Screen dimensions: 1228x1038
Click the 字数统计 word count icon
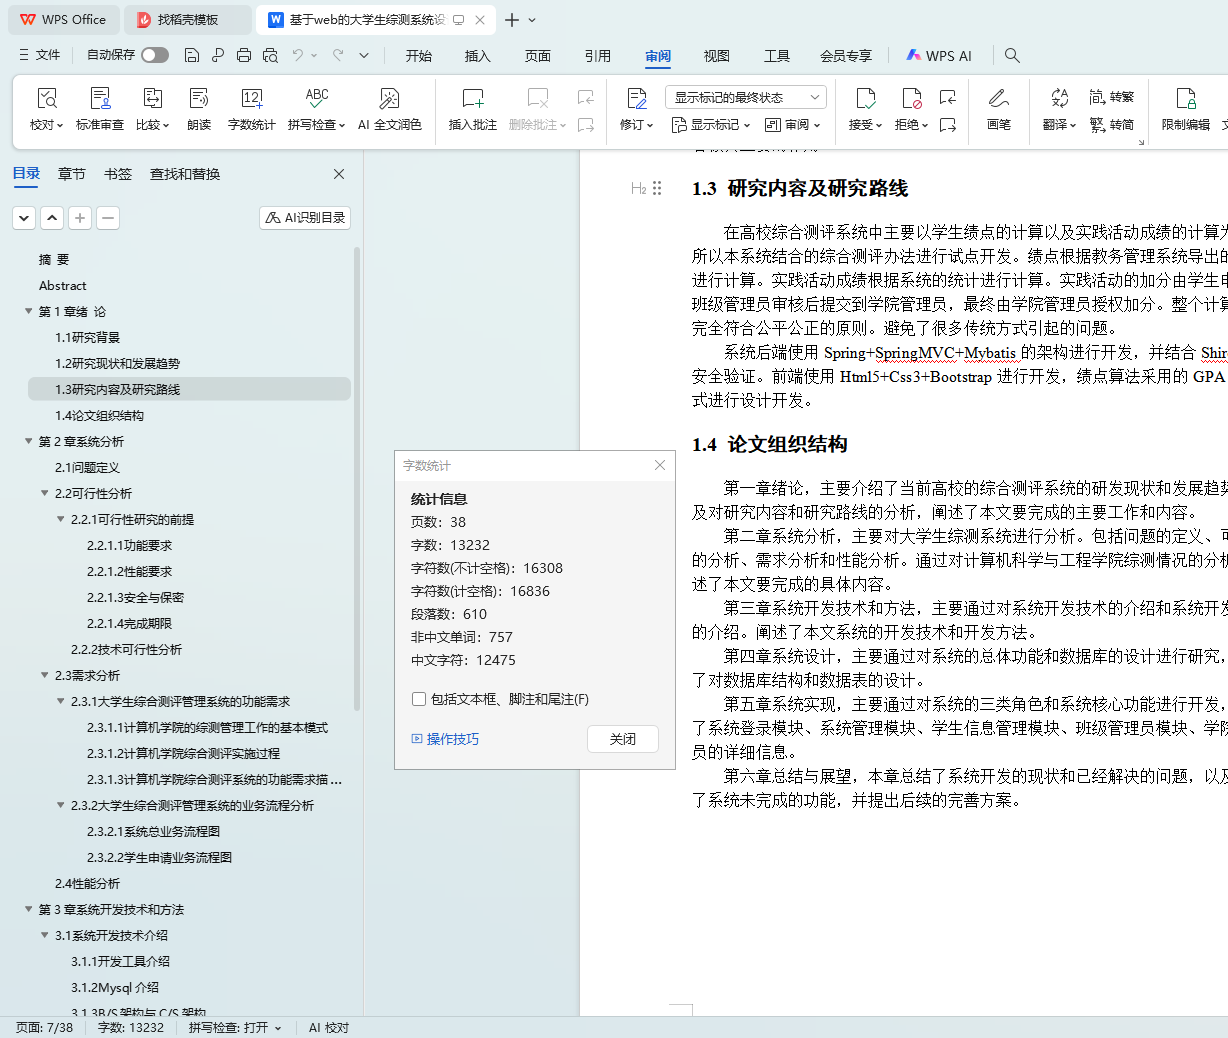pyautogui.click(x=251, y=99)
